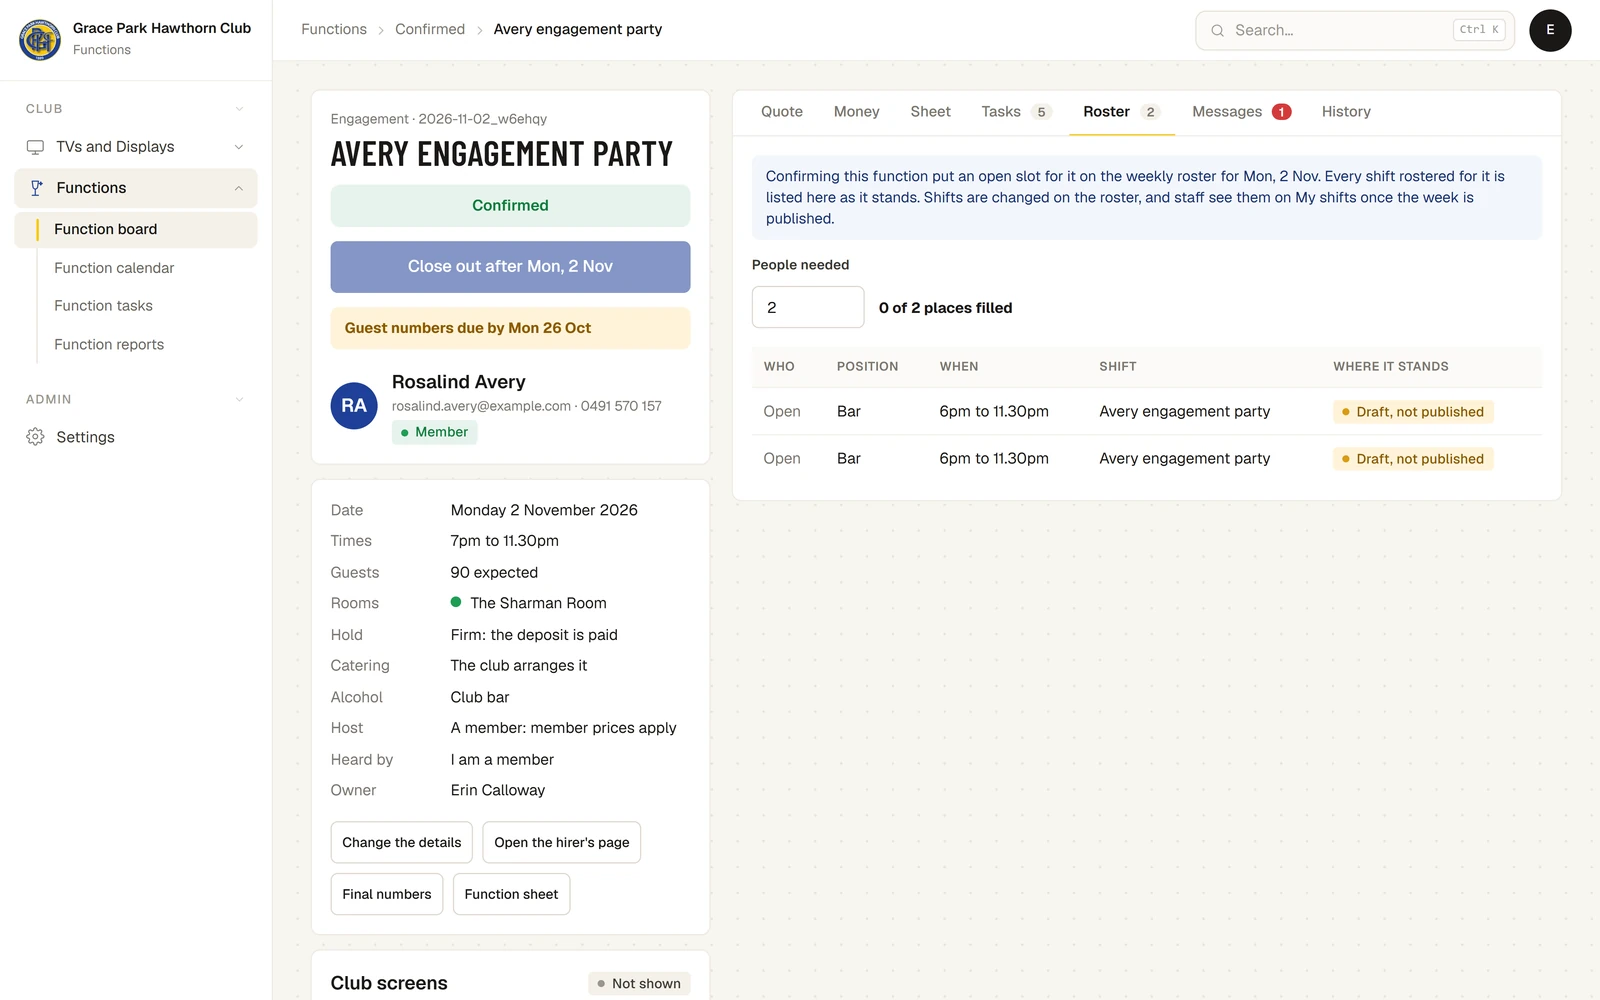
Task: Click the first Draft, not published badge
Action: [x=1413, y=412]
